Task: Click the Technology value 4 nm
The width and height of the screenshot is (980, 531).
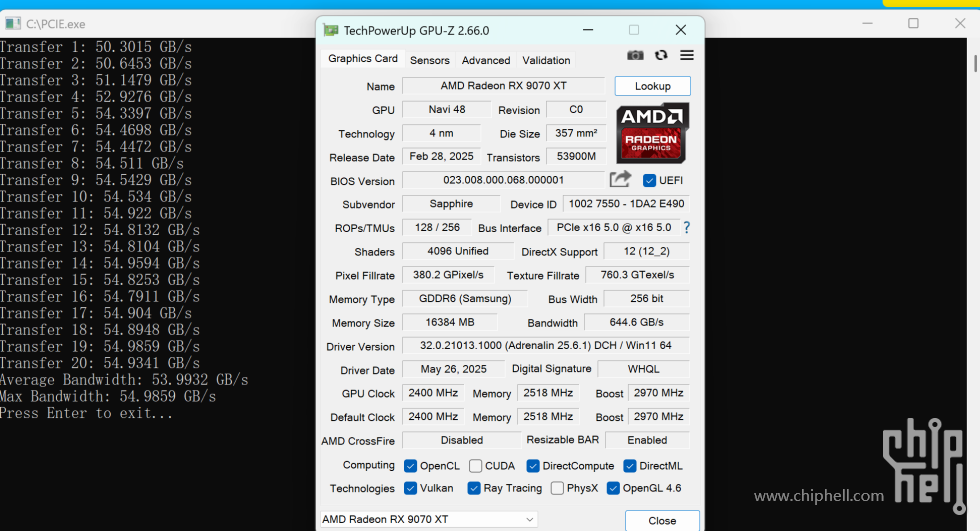Action: click(441, 133)
